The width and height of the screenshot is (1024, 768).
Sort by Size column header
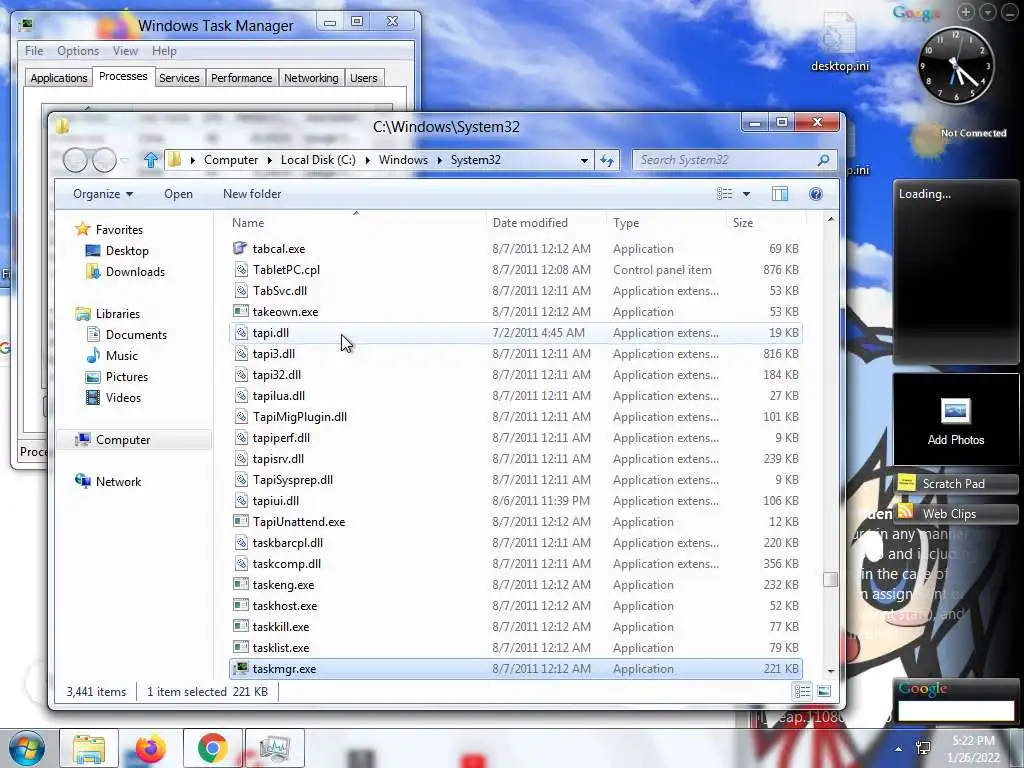click(765, 223)
